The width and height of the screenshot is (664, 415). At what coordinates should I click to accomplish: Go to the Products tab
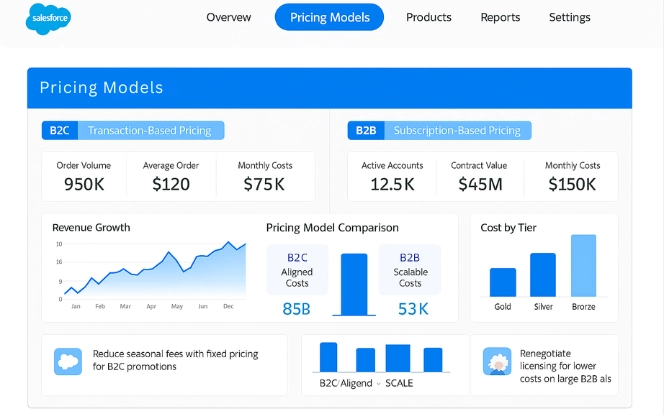pos(428,17)
